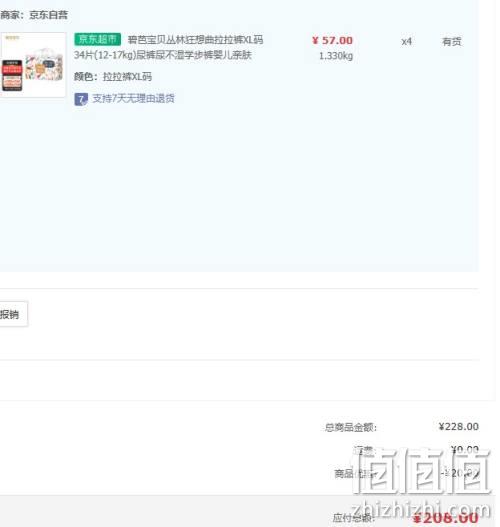Click the red ¥57.00 unit price

(332, 40)
